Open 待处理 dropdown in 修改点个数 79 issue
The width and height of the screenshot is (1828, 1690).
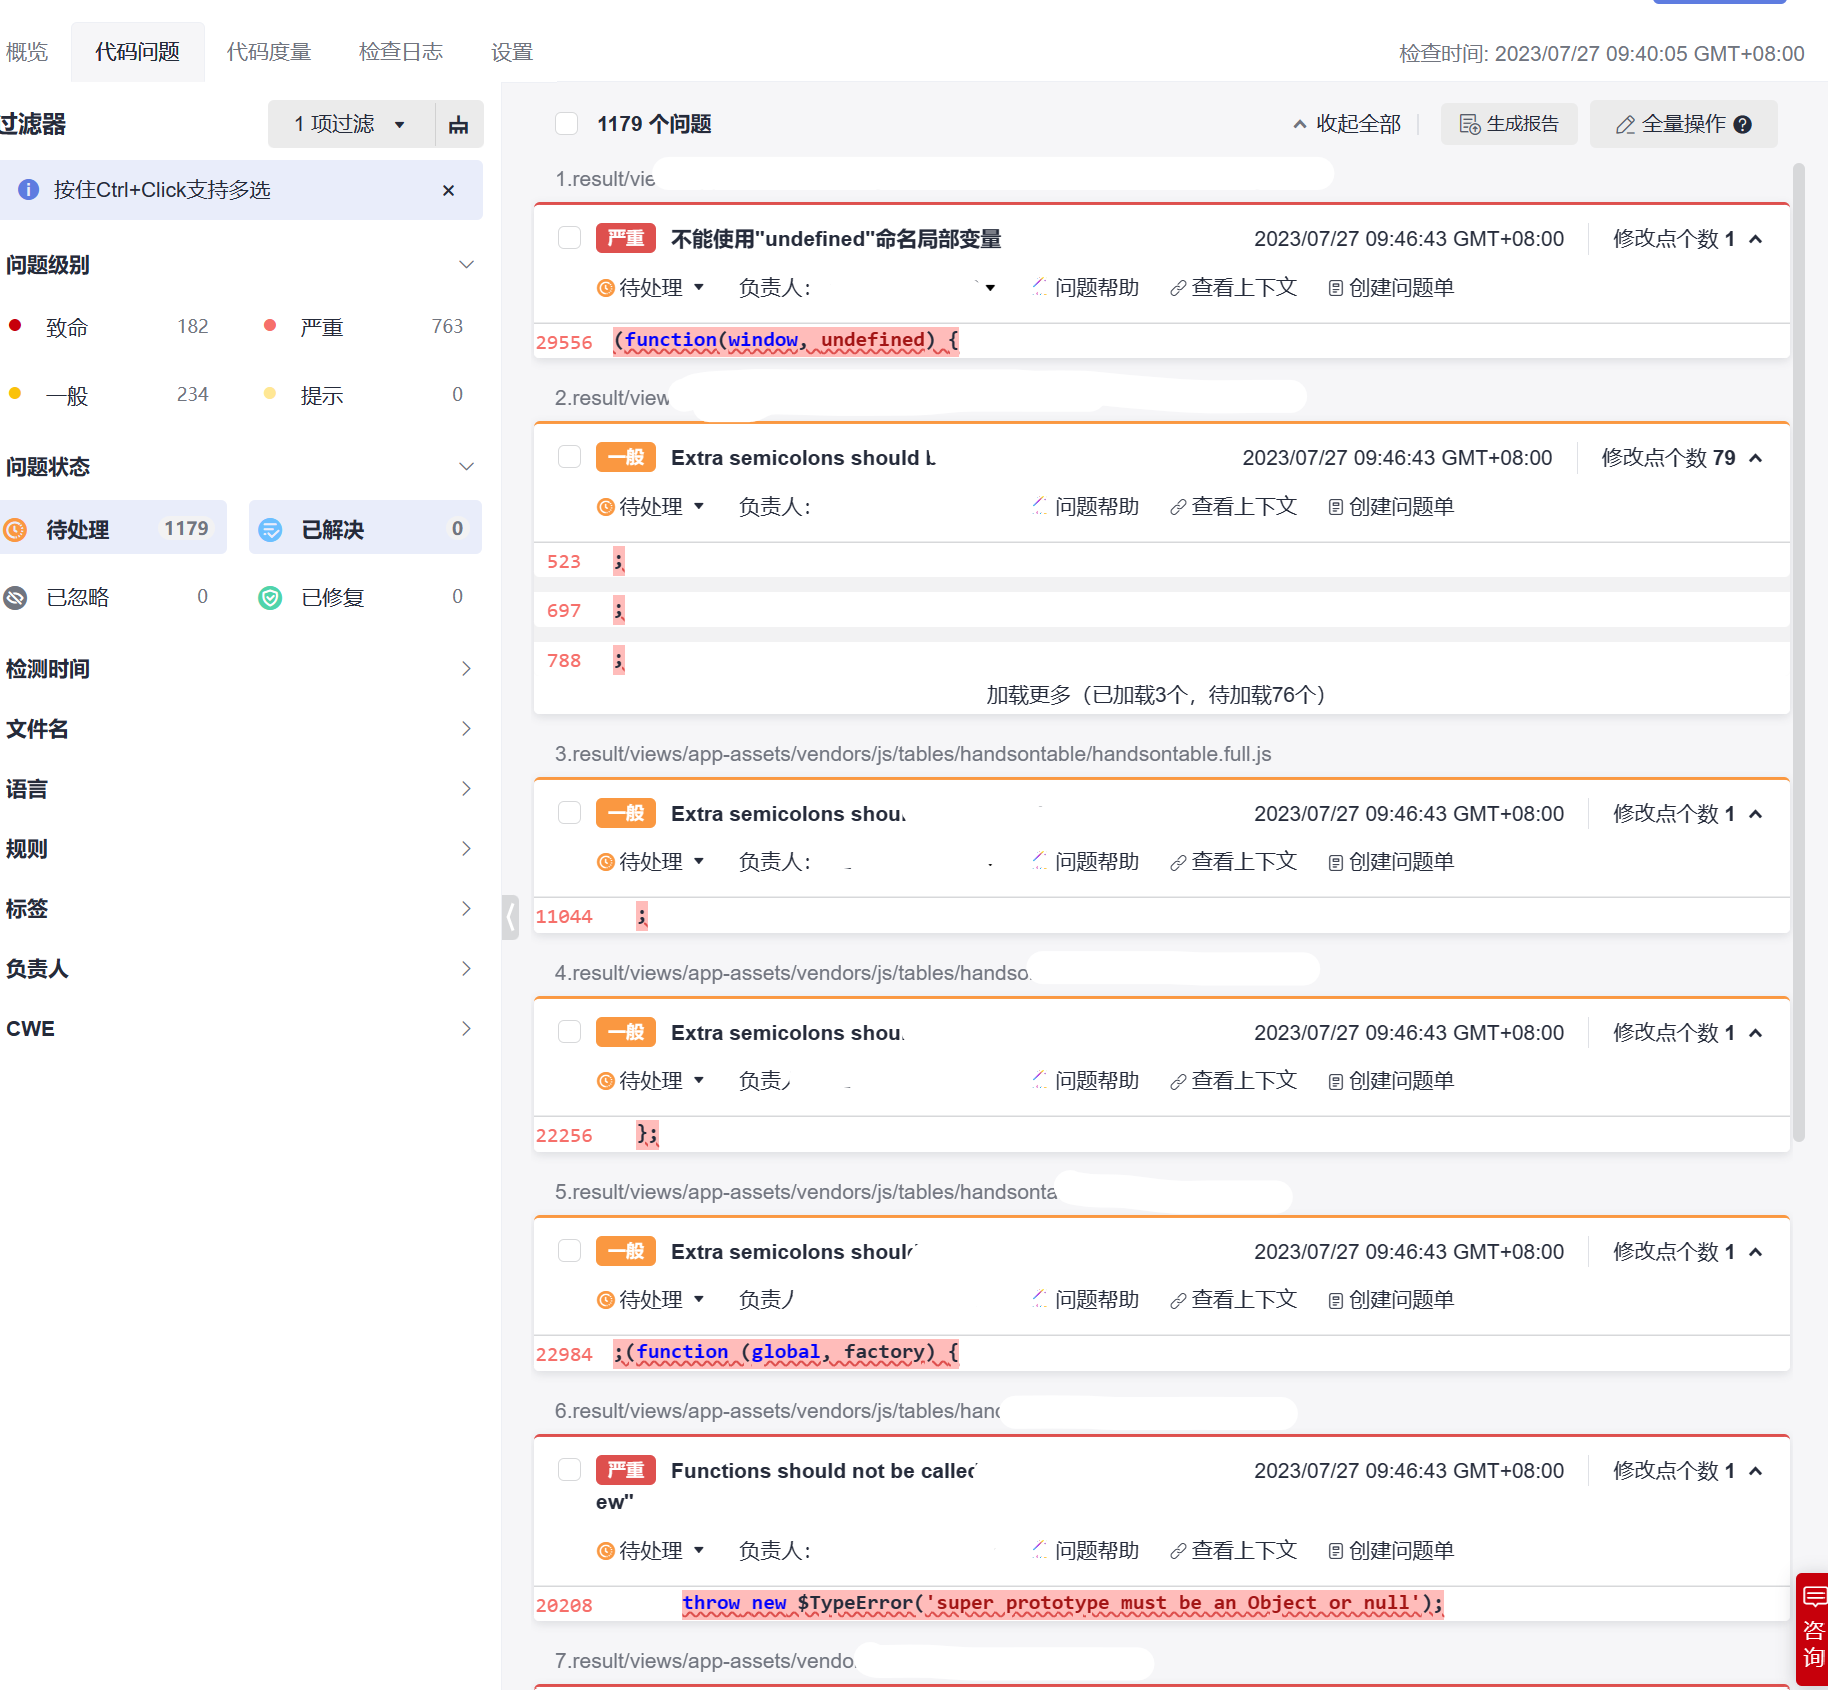(651, 507)
